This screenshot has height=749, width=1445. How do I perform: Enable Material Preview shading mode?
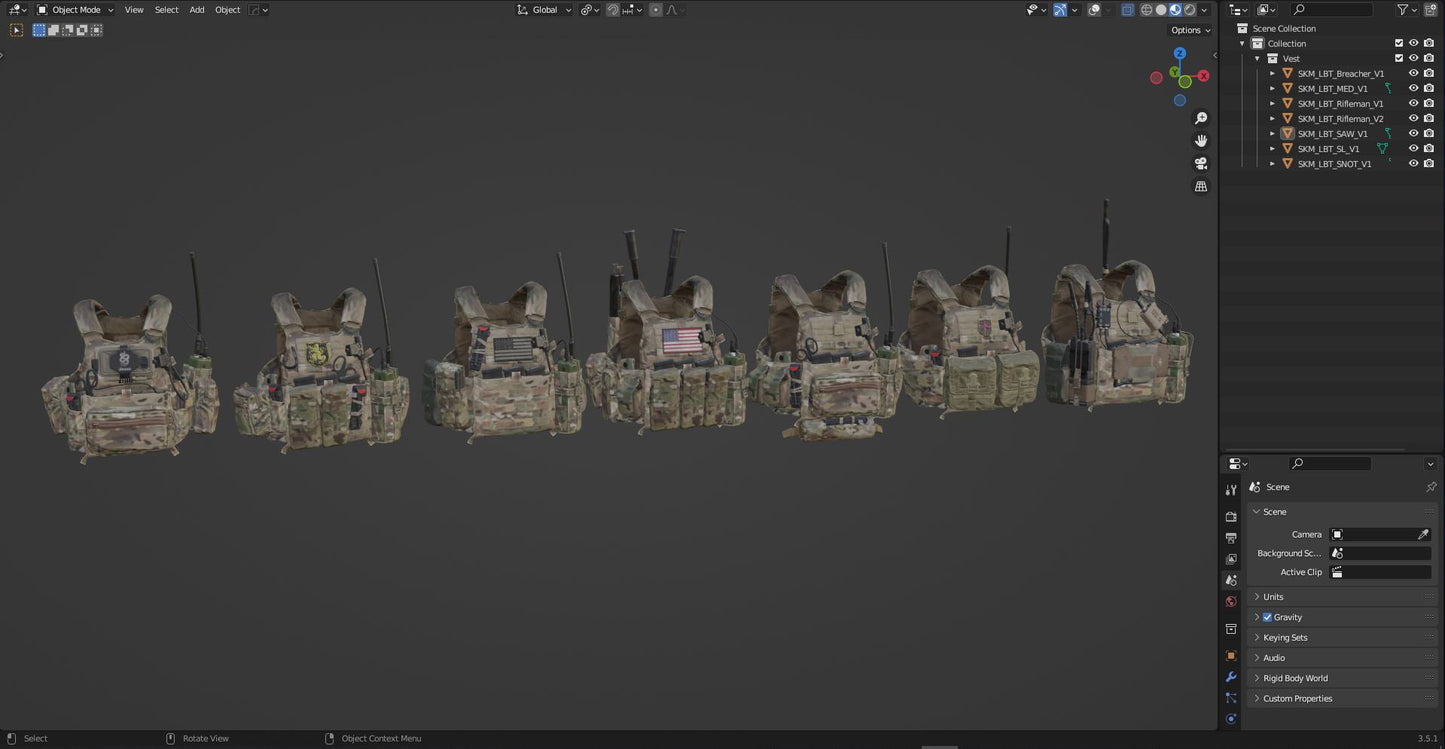(1174, 9)
